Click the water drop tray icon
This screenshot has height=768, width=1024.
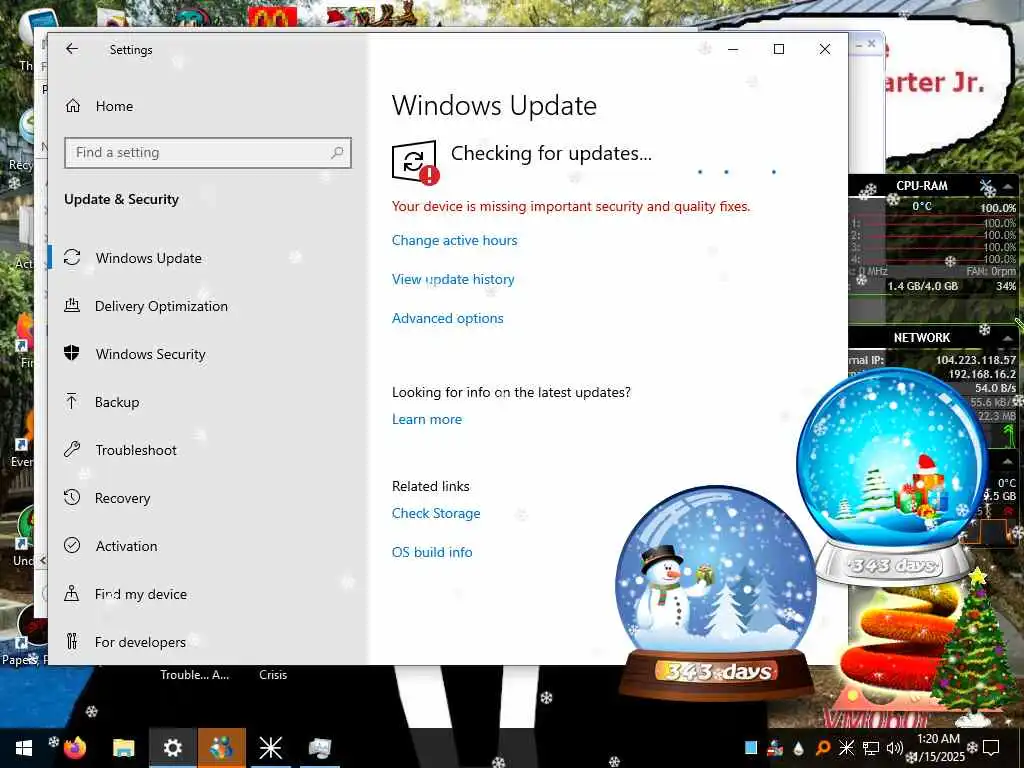799,748
